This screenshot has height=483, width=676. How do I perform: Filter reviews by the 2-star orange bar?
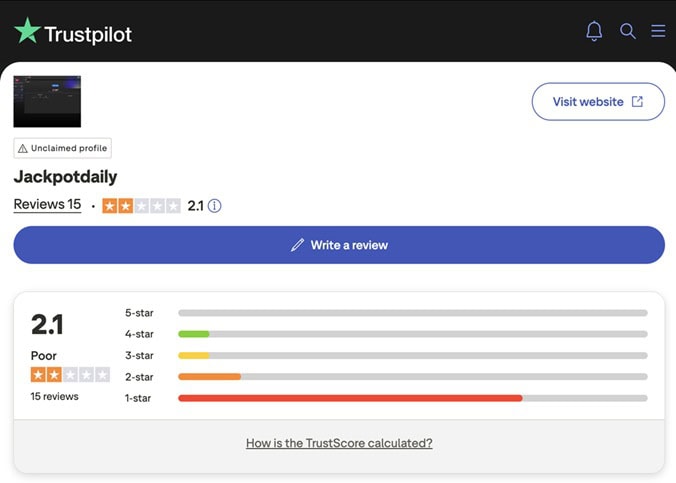413,376
